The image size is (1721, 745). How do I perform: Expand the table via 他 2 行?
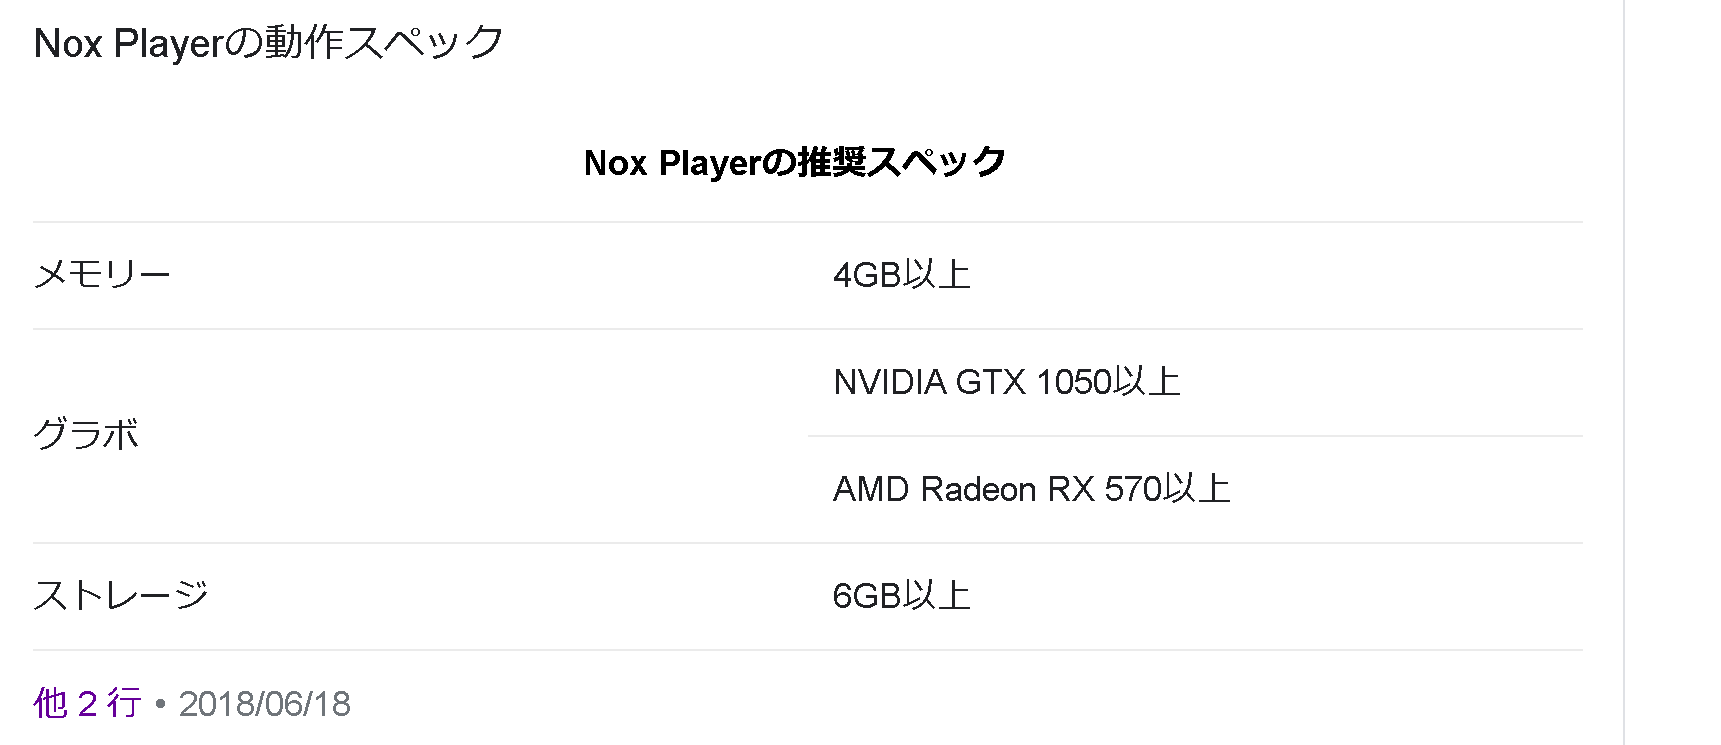coord(87,703)
